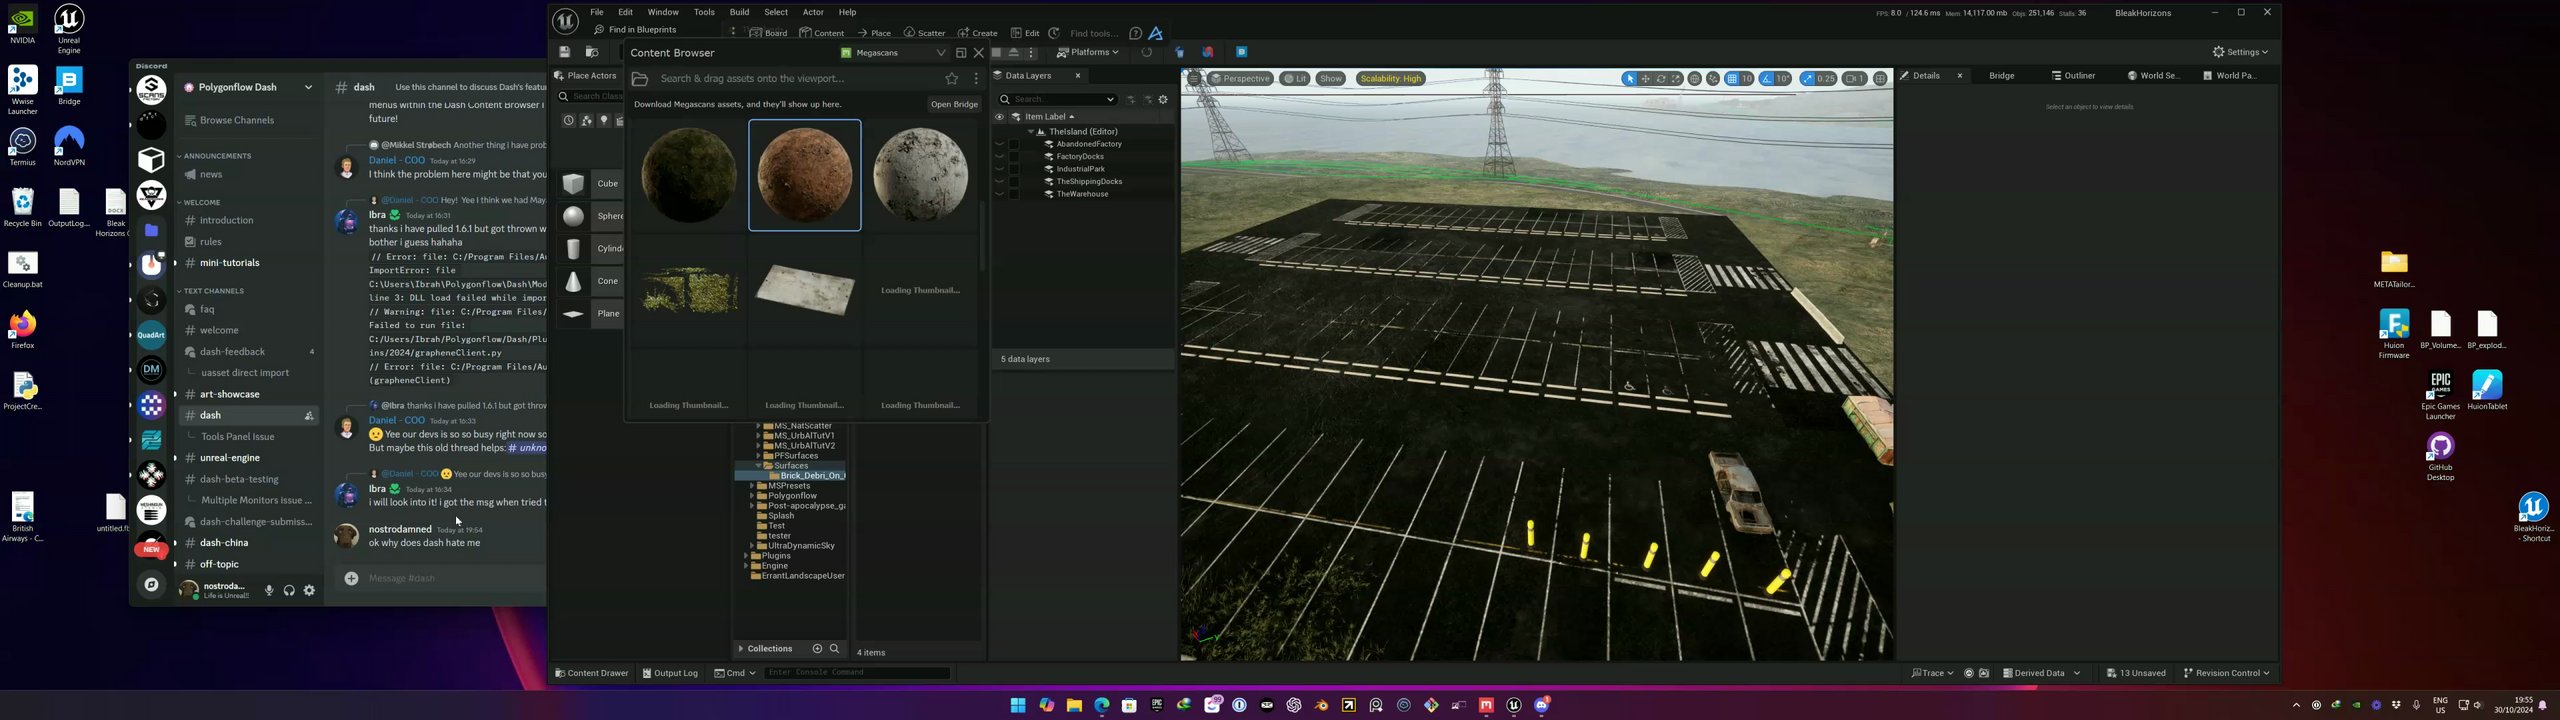Toggle grid snapping in viewport
Image resolution: width=2560 pixels, height=720 pixels.
[x=1732, y=79]
